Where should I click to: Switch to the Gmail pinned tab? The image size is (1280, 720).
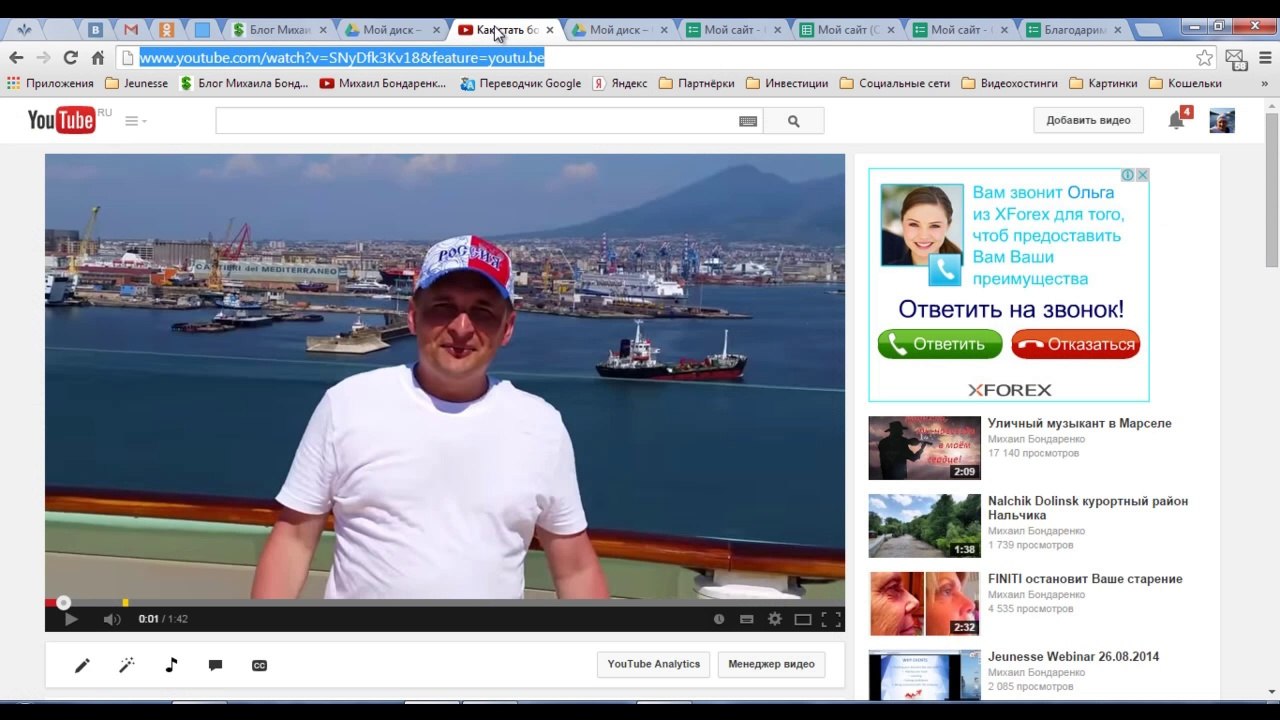point(131,30)
